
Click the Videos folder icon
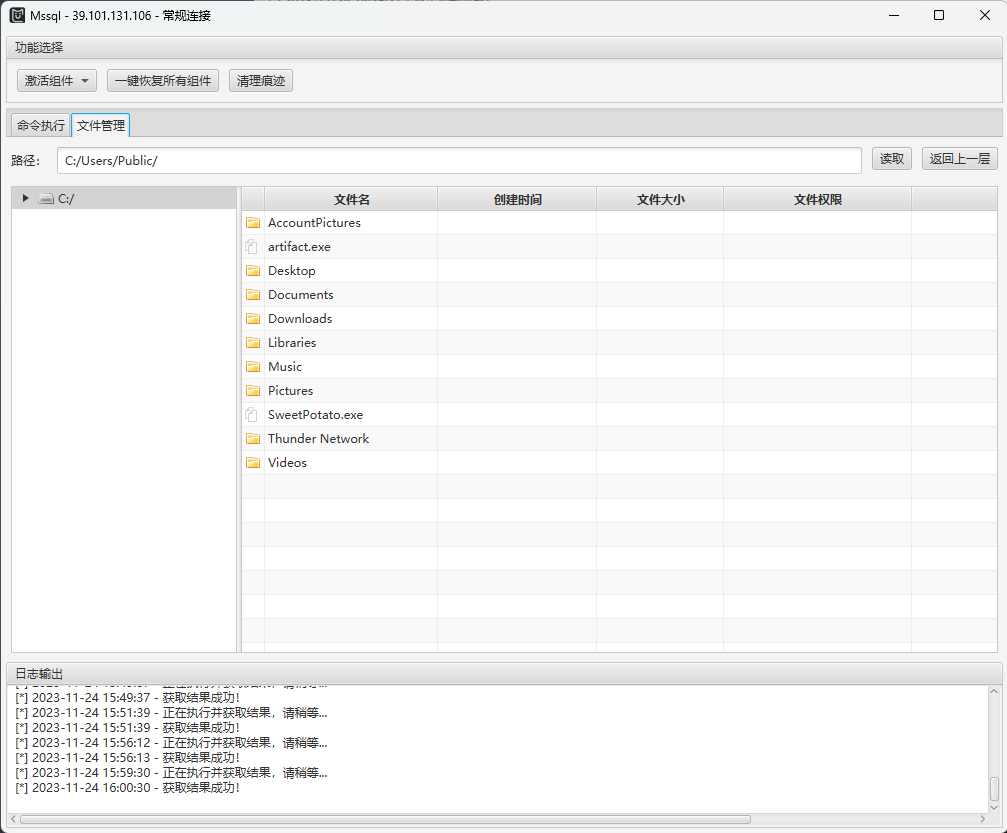click(253, 463)
